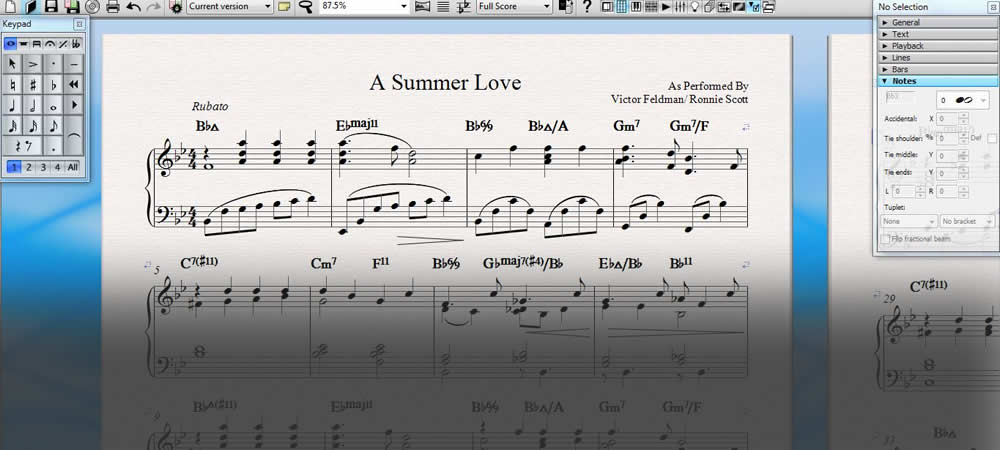Toggle the Keypad window toolbar button
Viewport: 1000px width, 450px height.
click(622, 6)
